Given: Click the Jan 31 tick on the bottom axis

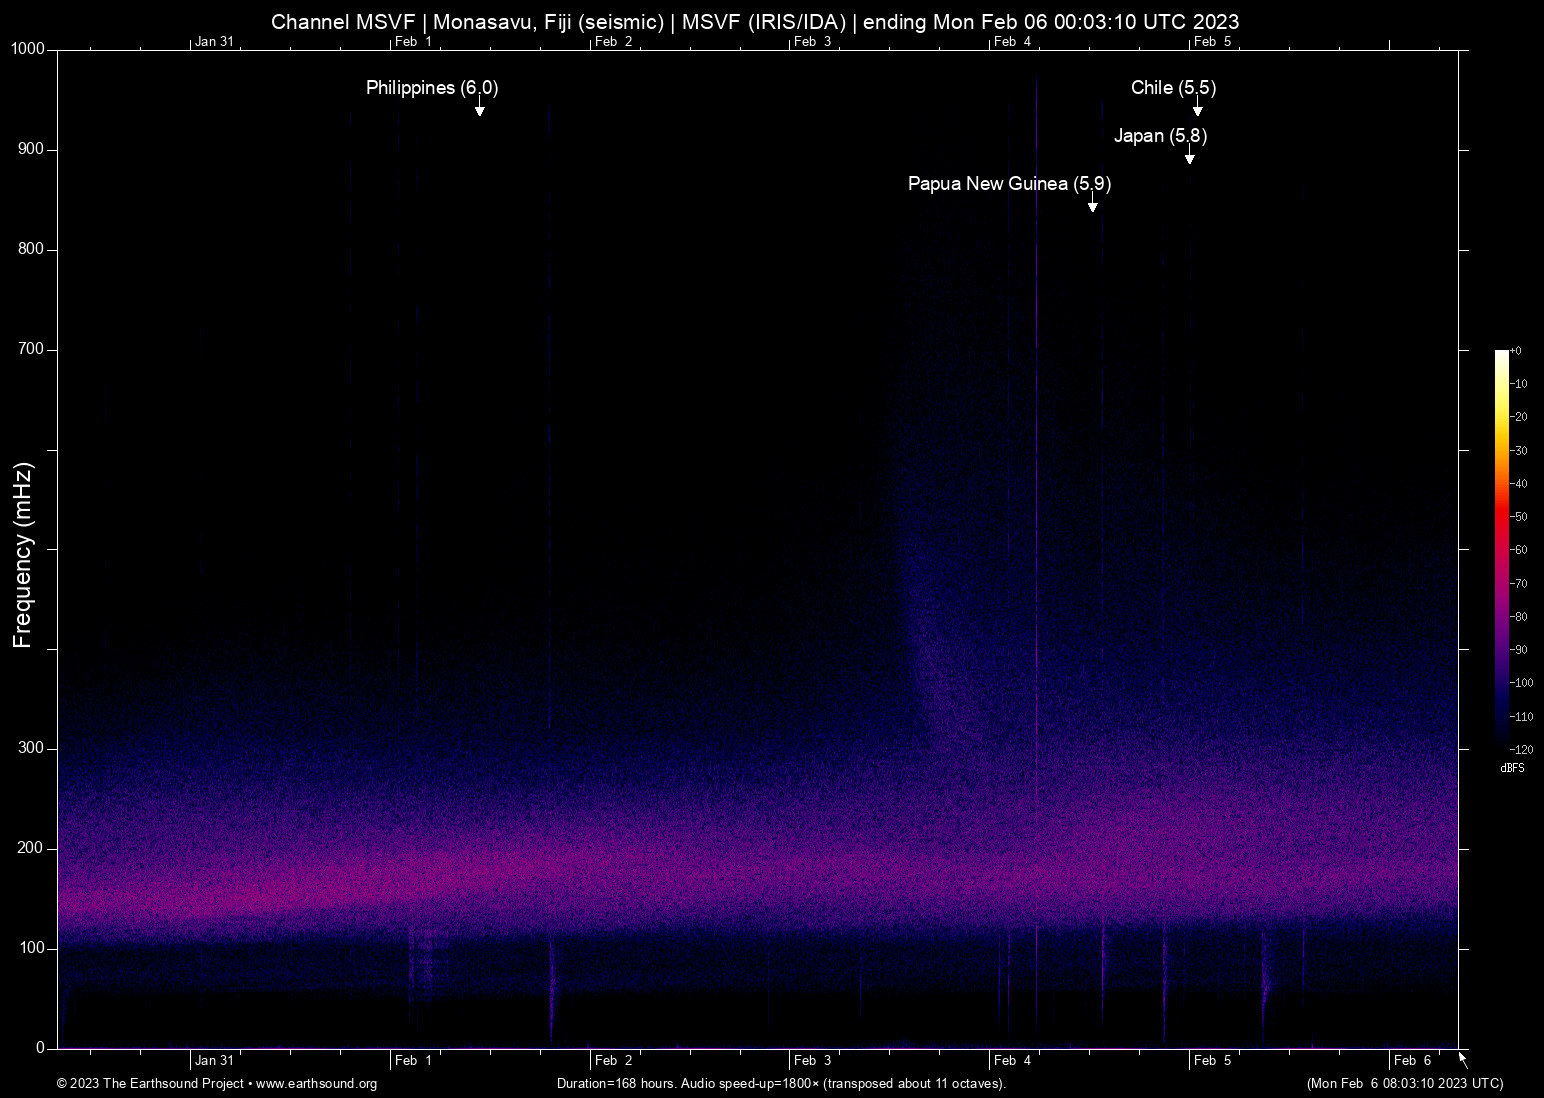Looking at the screenshot, I should [x=214, y=1060].
